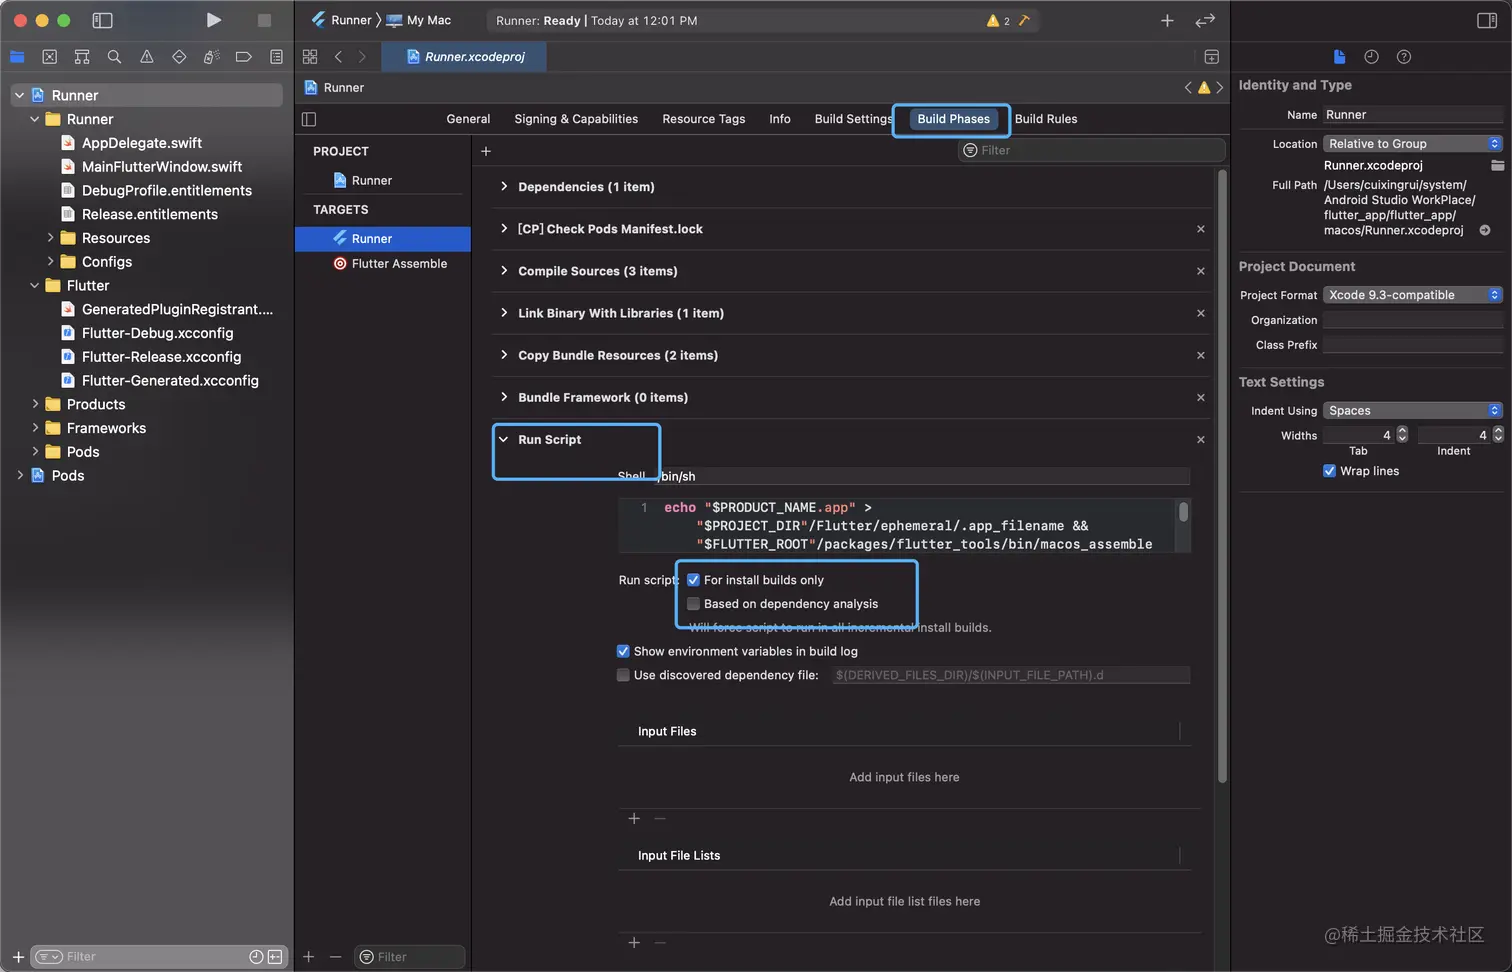The image size is (1512, 972).
Task: Toggle the inspectors panel icon
Action: tap(1487, 20)
